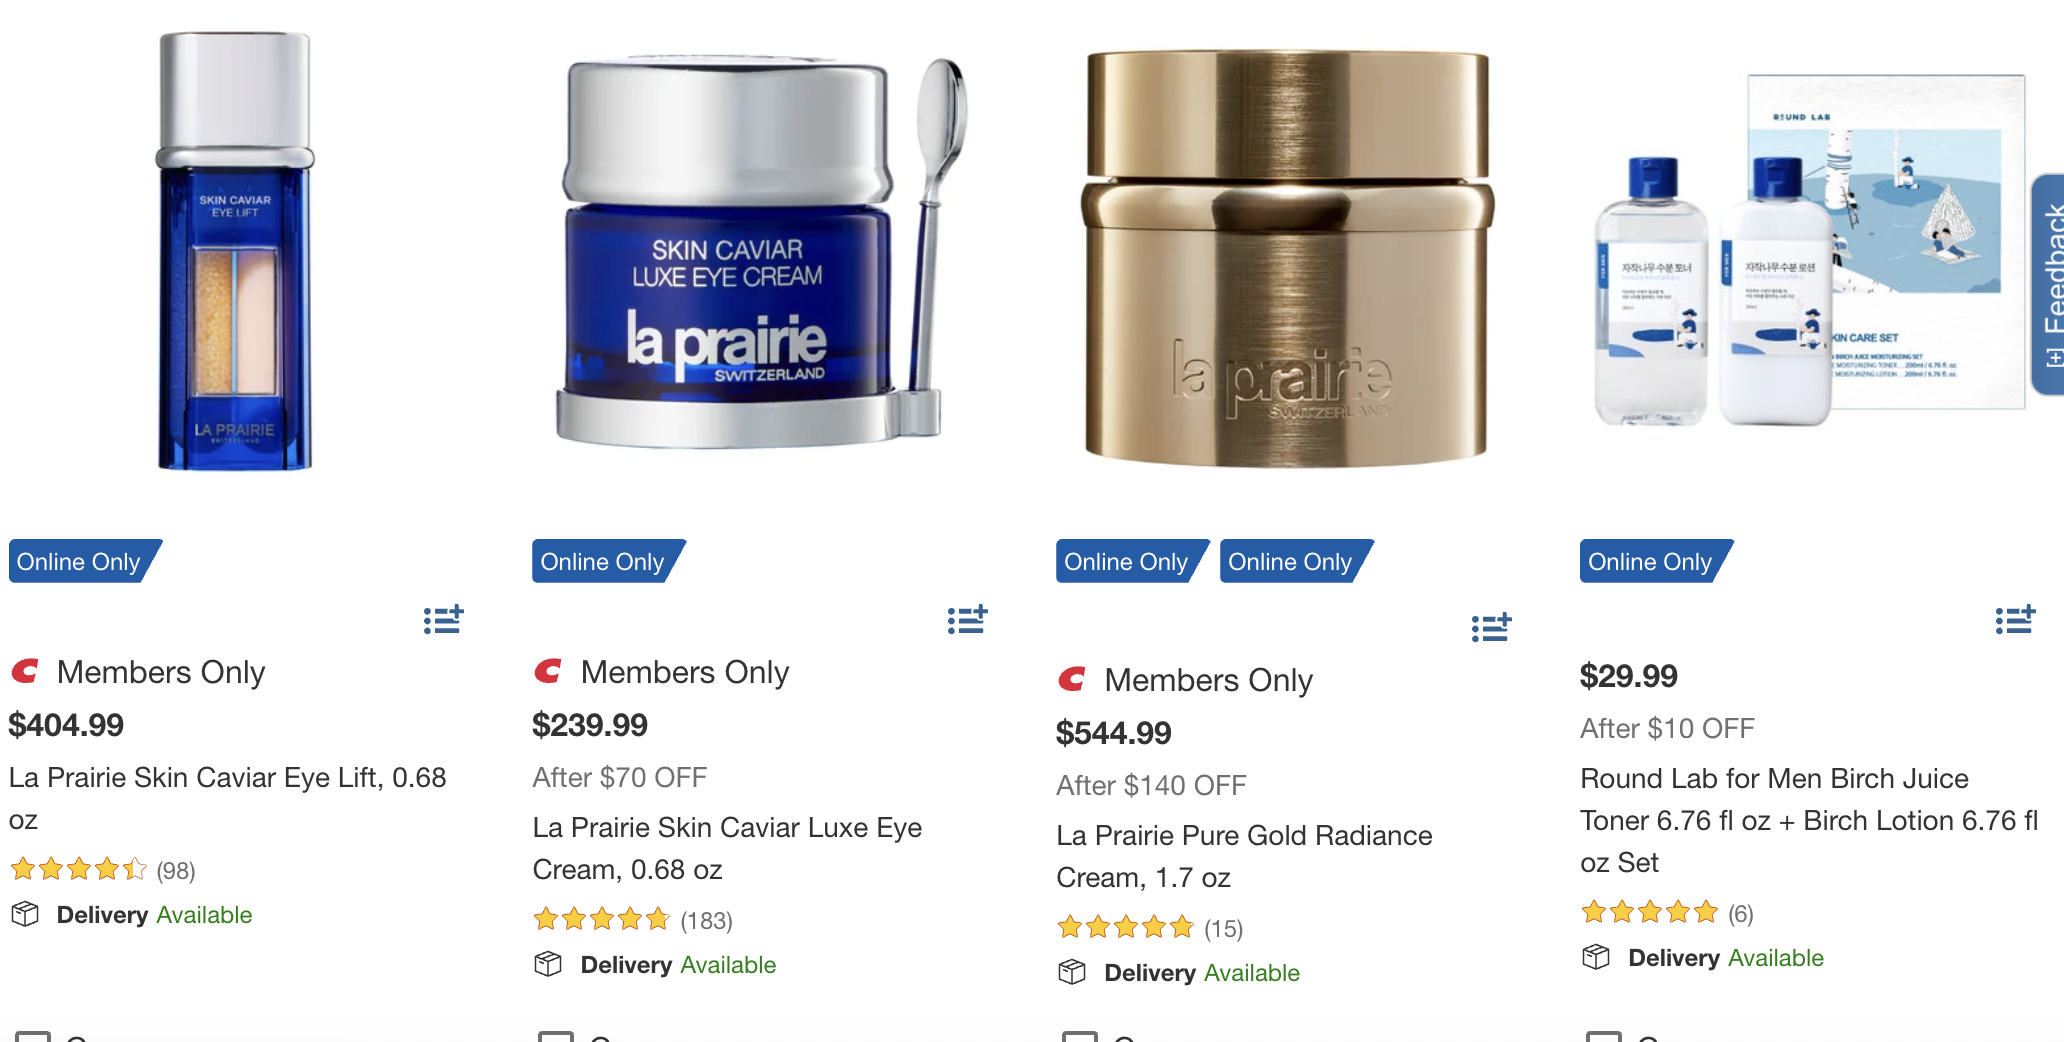Check compare box under Luxe Eye Cream
This screenshot has height=1042, width=2064.
coord(556,1036)
